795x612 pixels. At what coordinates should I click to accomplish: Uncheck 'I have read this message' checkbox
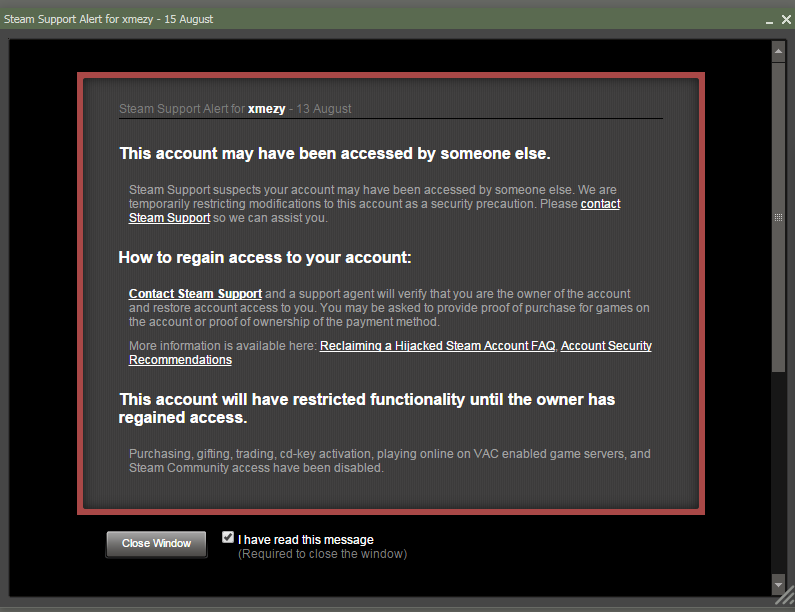228,537
